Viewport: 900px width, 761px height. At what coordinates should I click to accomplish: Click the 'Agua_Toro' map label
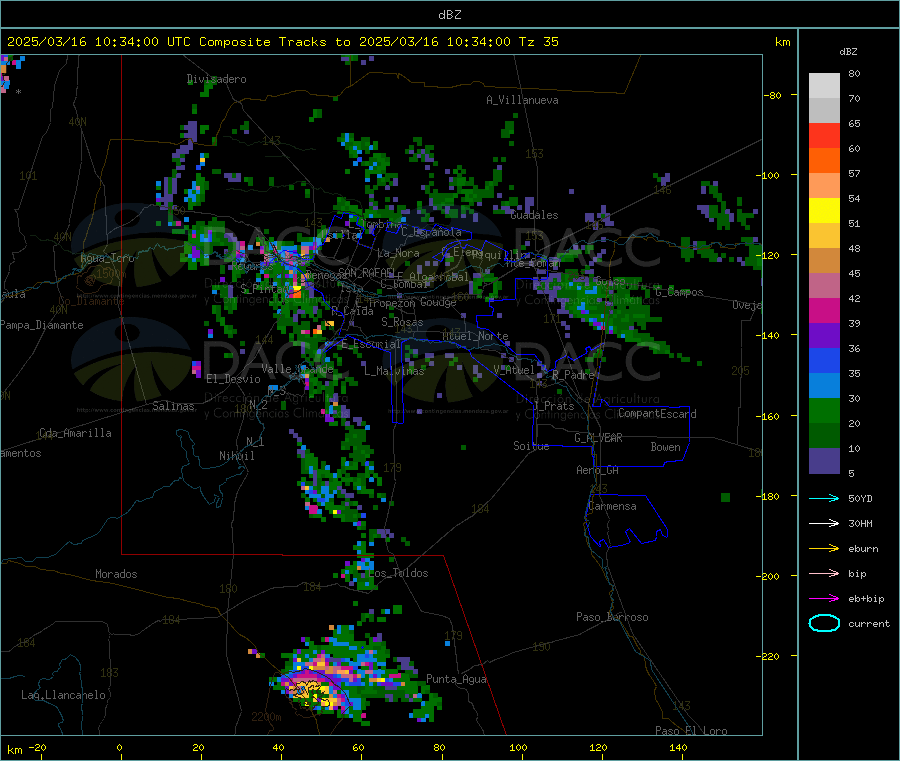click(x=107, y=258)
